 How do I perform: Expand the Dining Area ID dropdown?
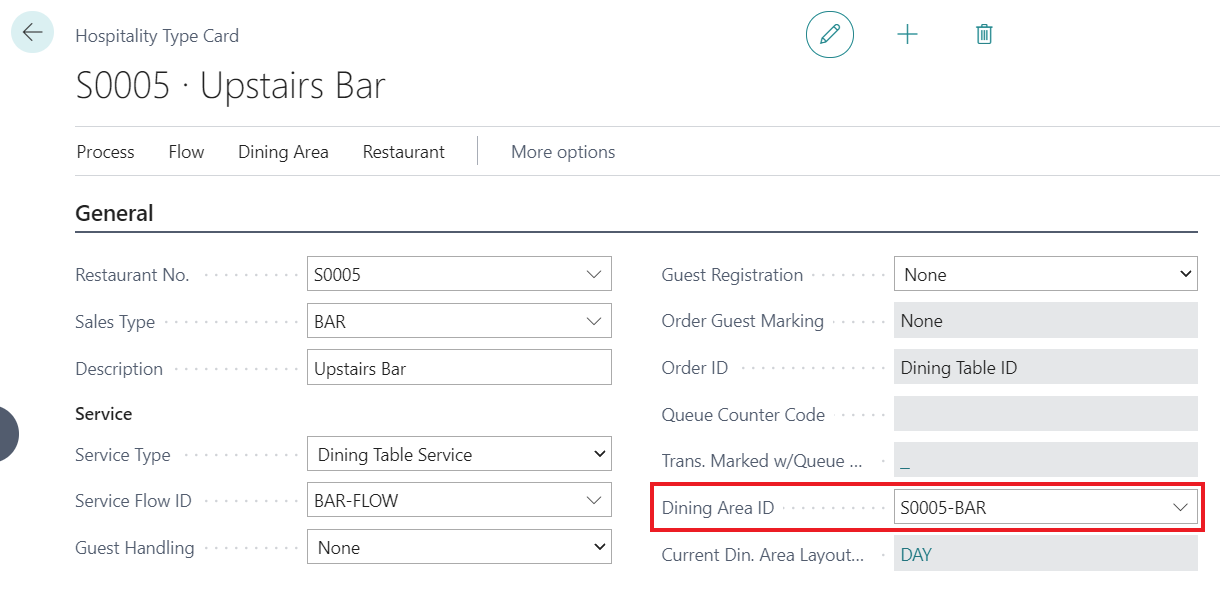tap(1180, 508)
